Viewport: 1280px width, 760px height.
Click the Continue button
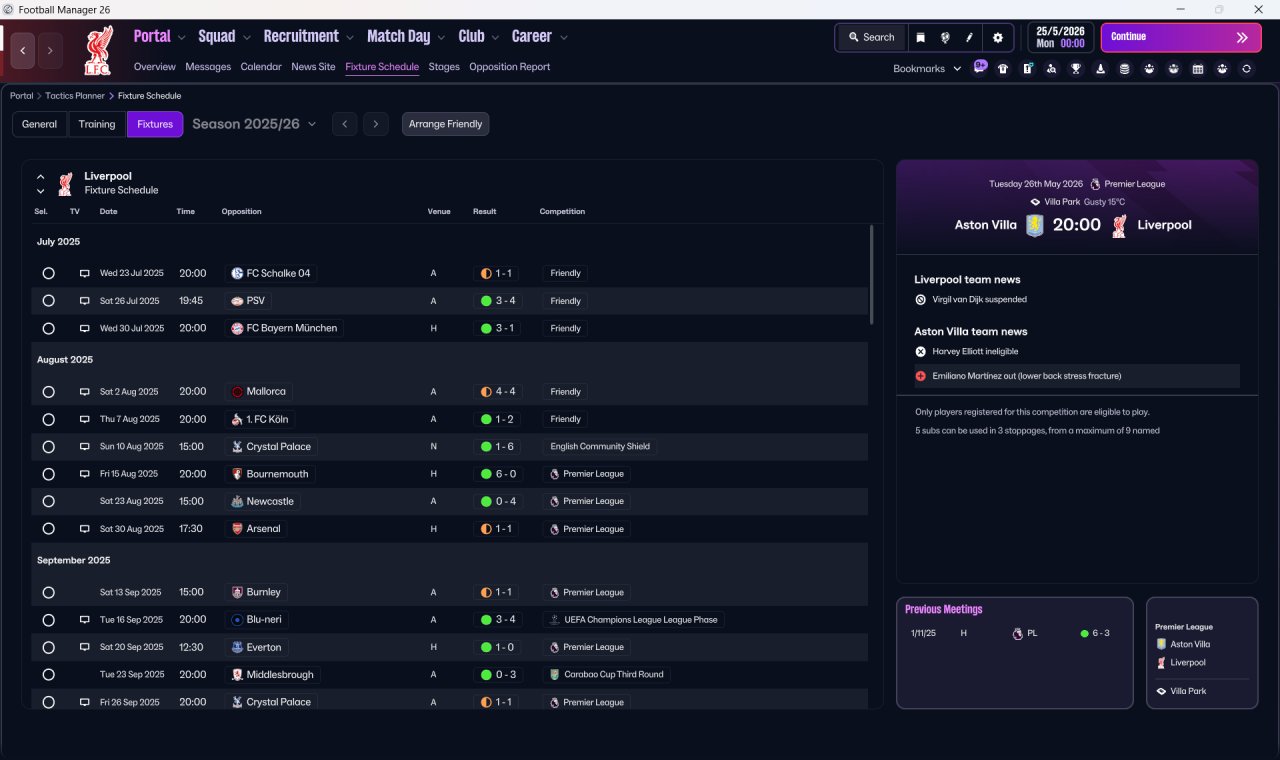tap(1181, 37)
